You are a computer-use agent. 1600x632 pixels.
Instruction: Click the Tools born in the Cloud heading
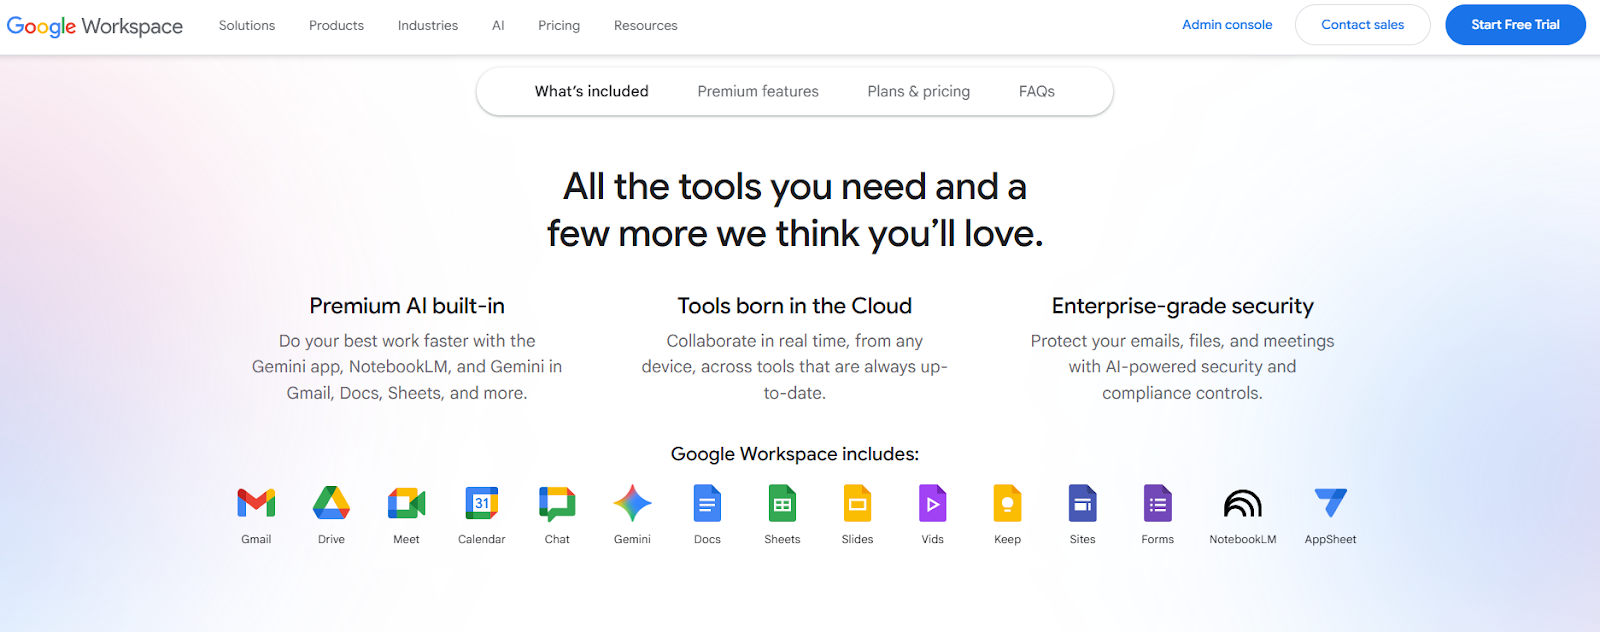(x=795, y=306)
